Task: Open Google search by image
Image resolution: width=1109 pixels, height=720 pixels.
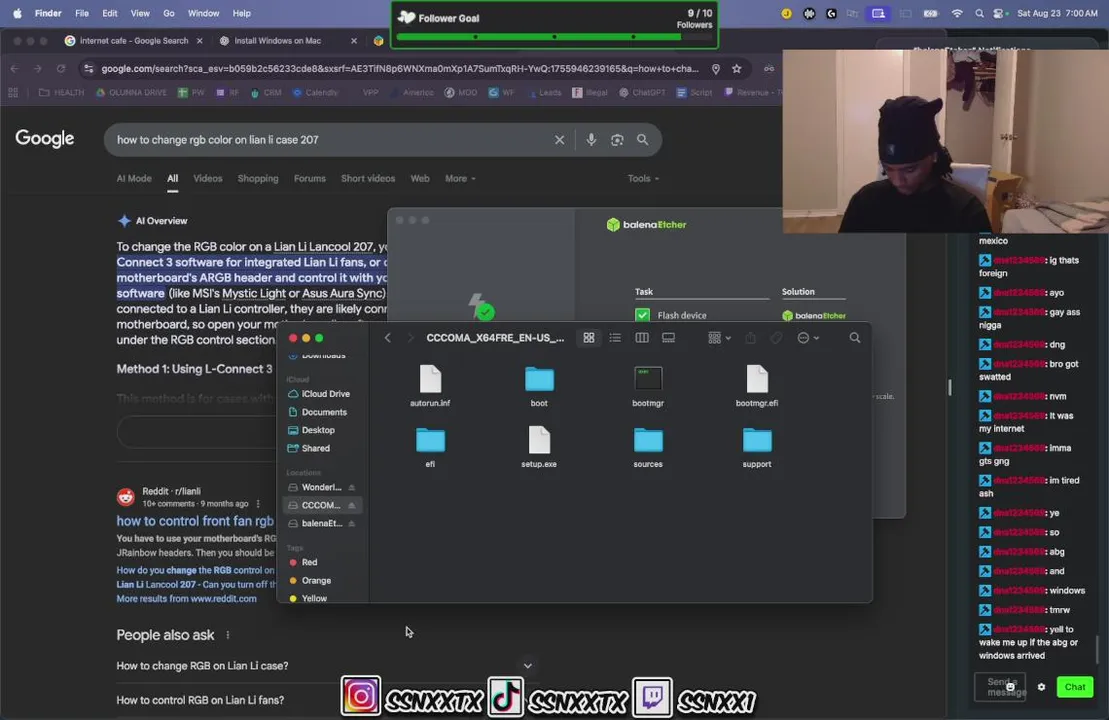Action: click(x=617, y=140)
